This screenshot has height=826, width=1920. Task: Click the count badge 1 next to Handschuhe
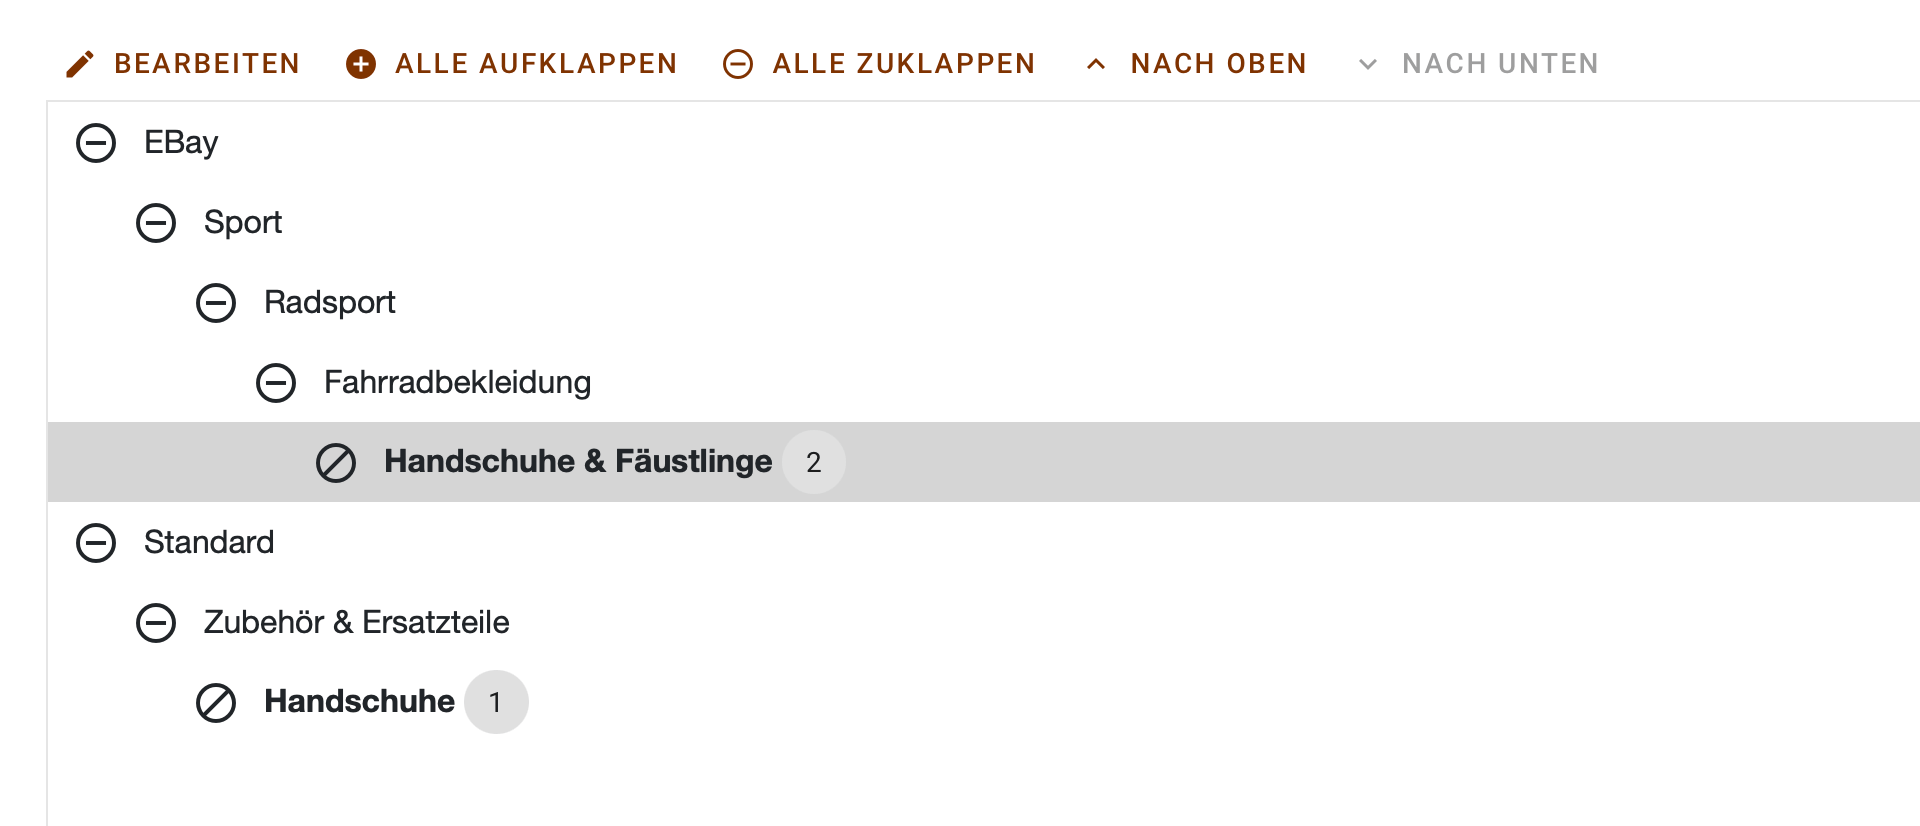pyautogui.click(x=496, y=702)
